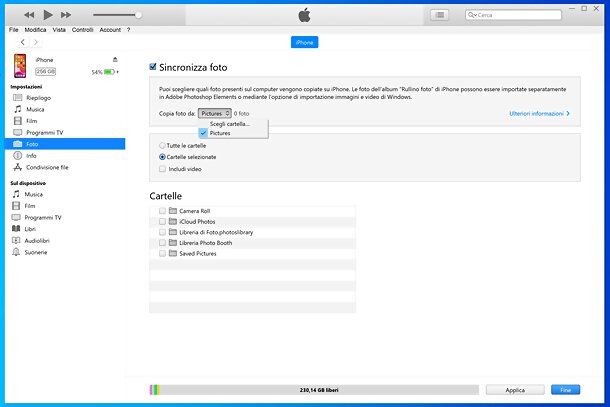Click the 0 foto count text
This screenshot has width=610, height=407.
(x=242, y=114)
